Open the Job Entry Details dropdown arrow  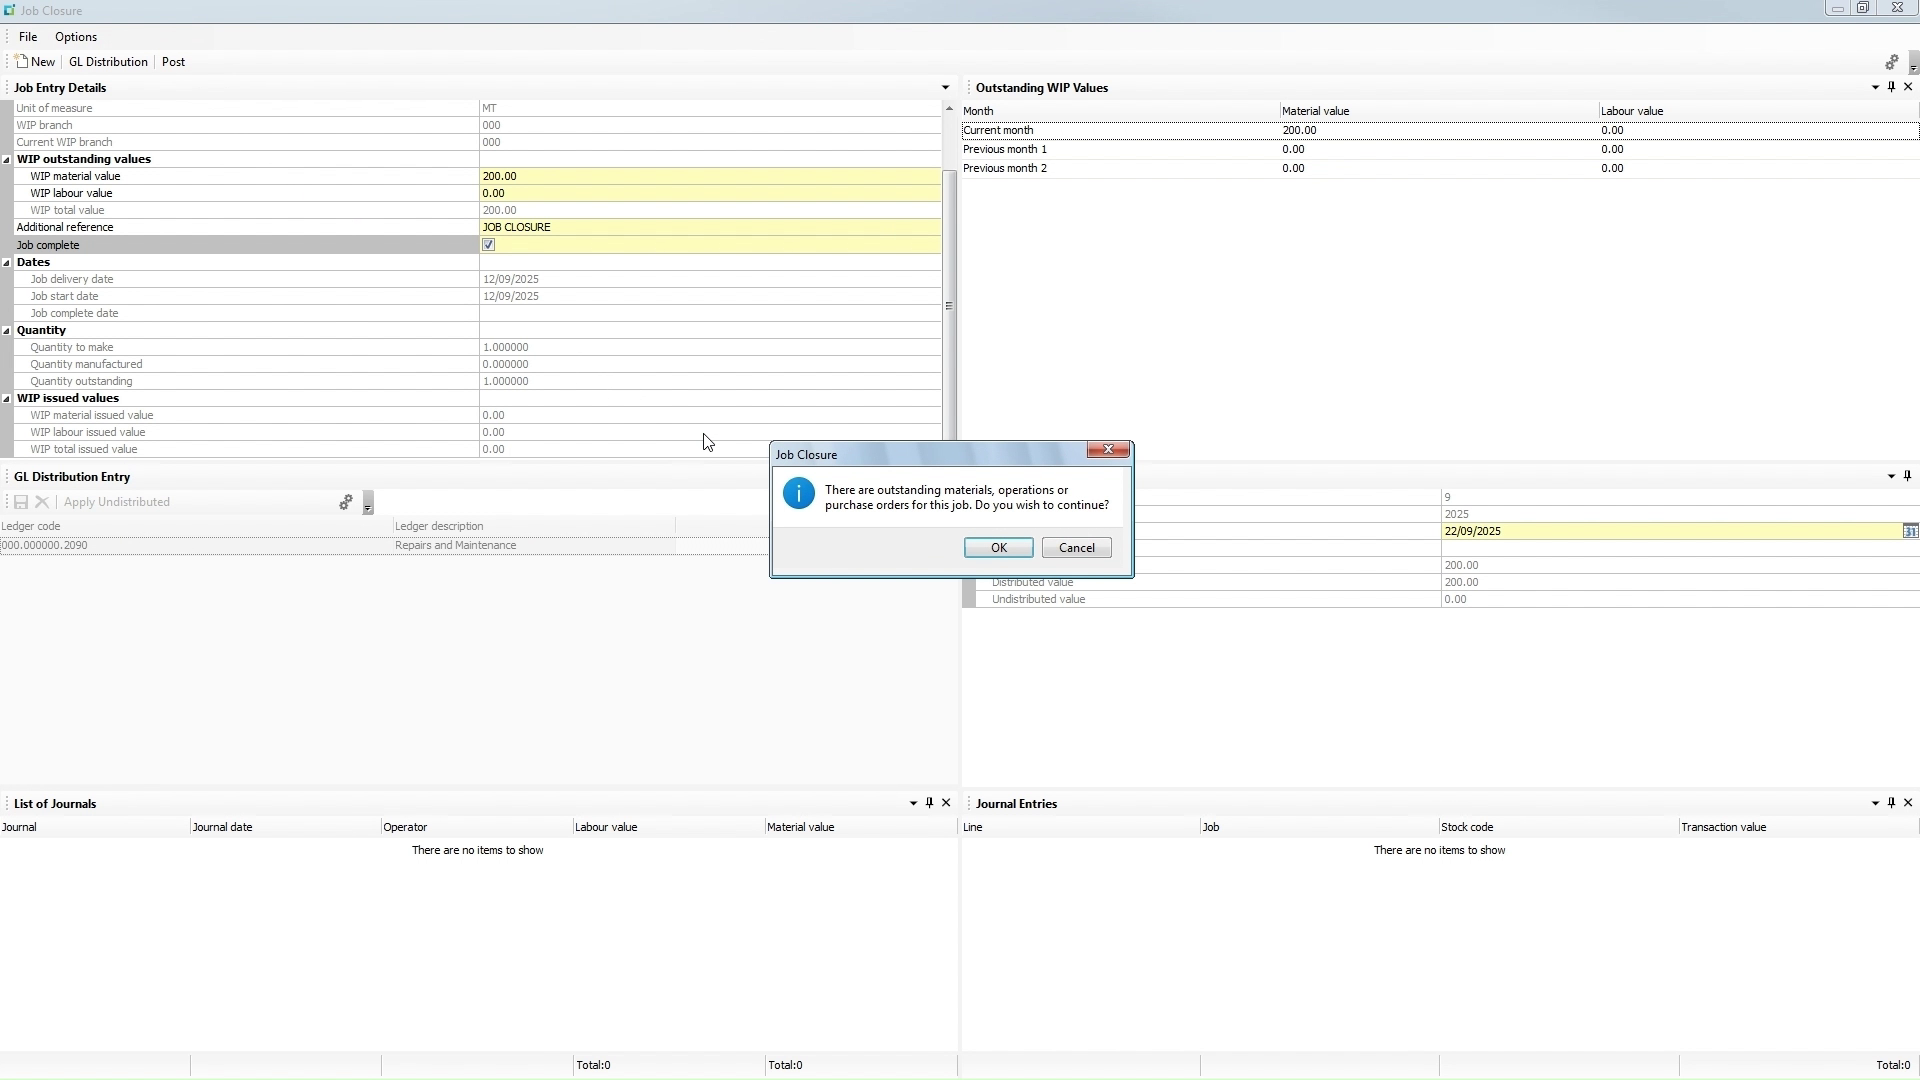point(946,87)
